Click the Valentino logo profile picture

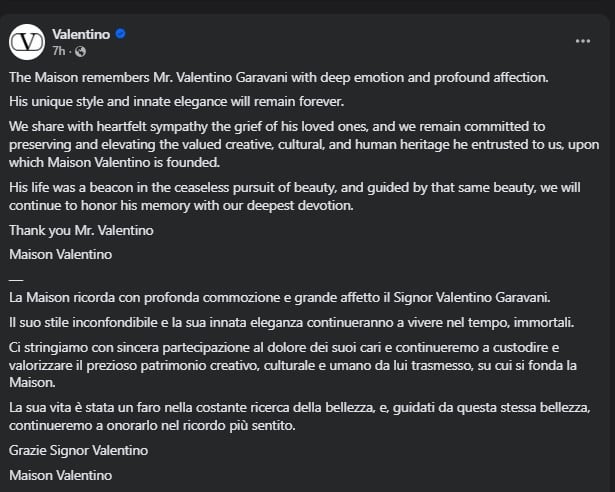27,41
